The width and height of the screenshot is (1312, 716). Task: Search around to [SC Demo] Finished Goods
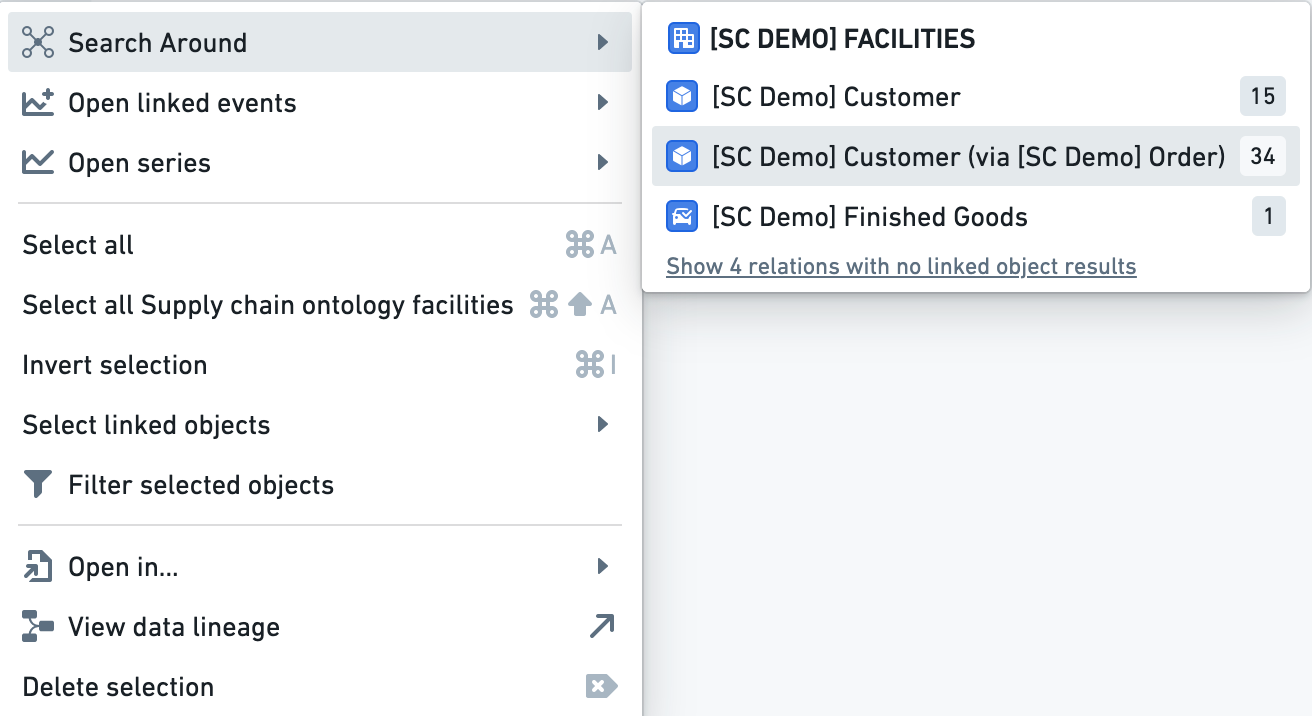point(976,217)
